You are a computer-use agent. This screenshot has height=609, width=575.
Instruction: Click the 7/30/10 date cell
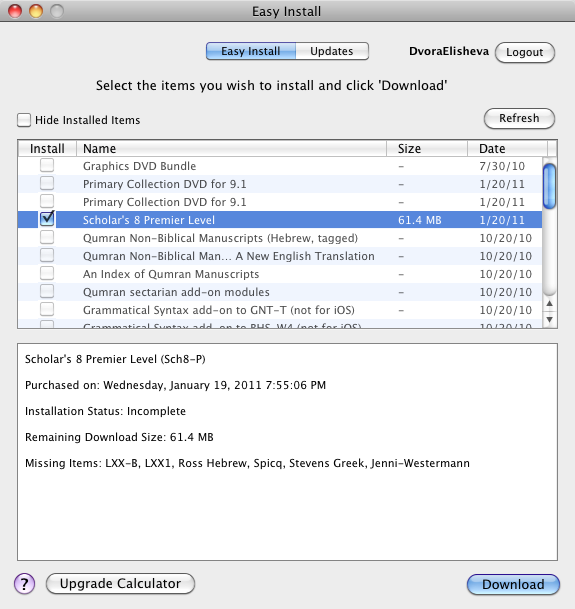click(x=502, y=166)
